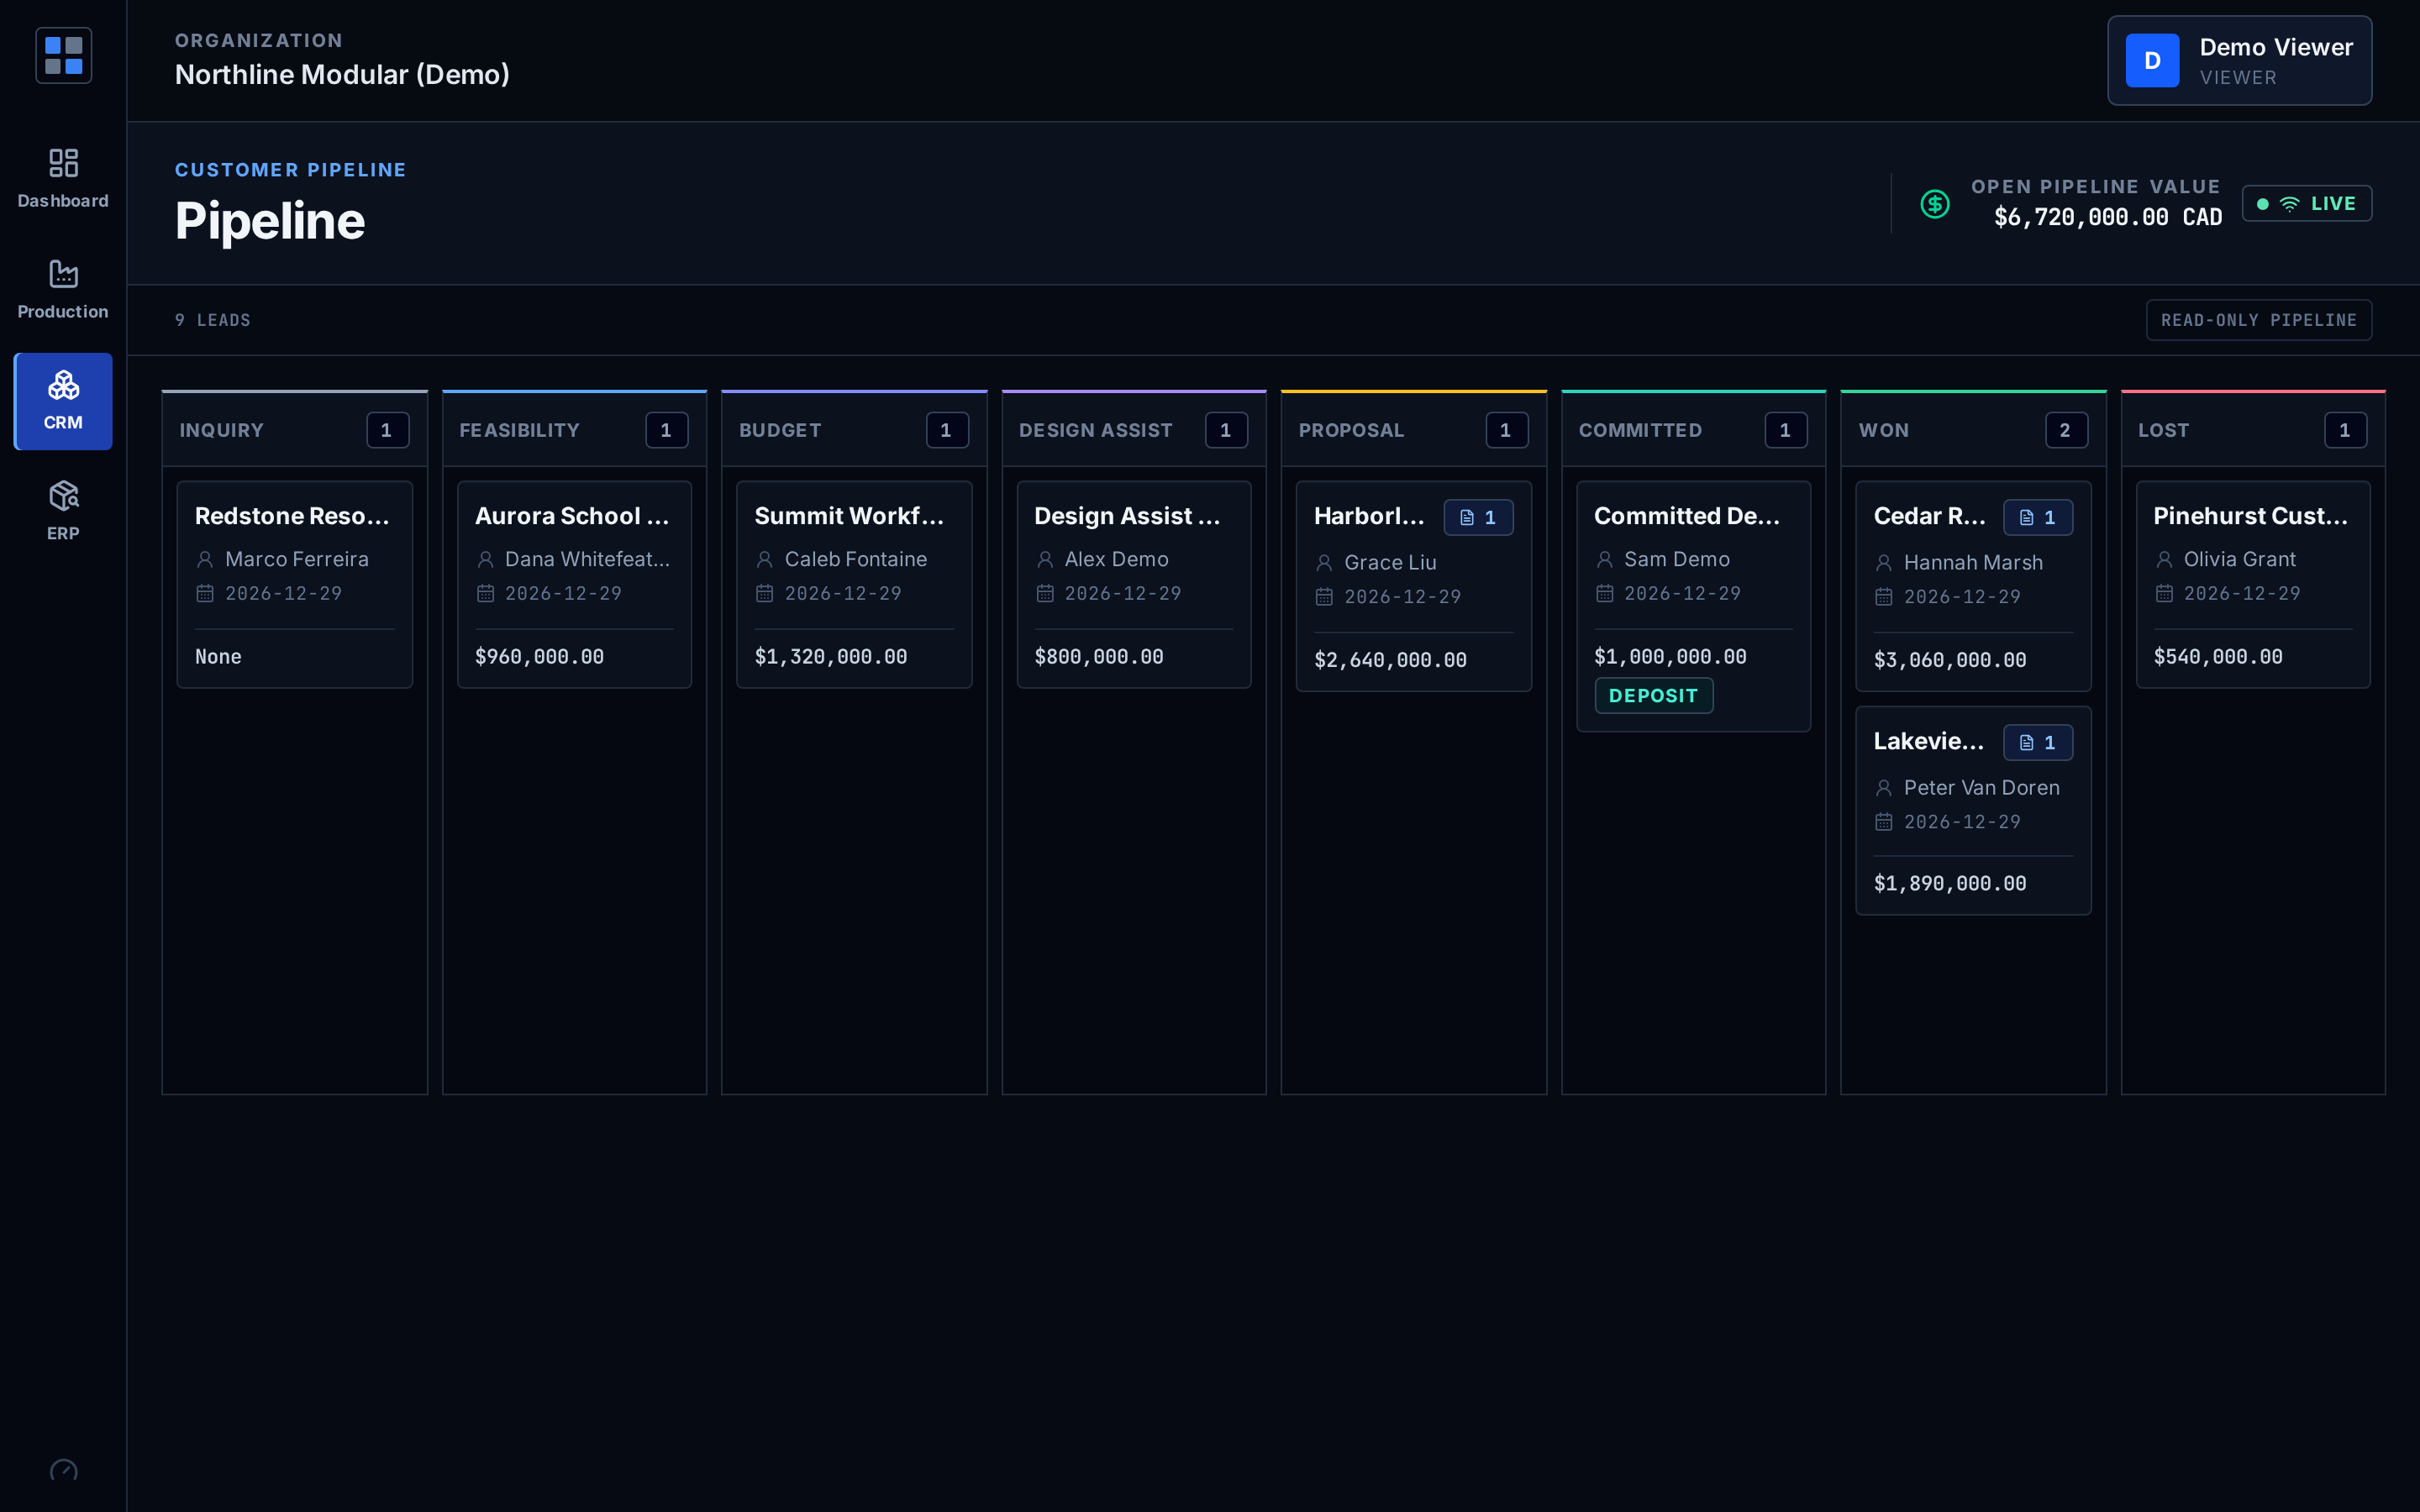Select the CRM sidebar icon
The width and height of the screenshot is (2420, 1512).
[63, 401]
